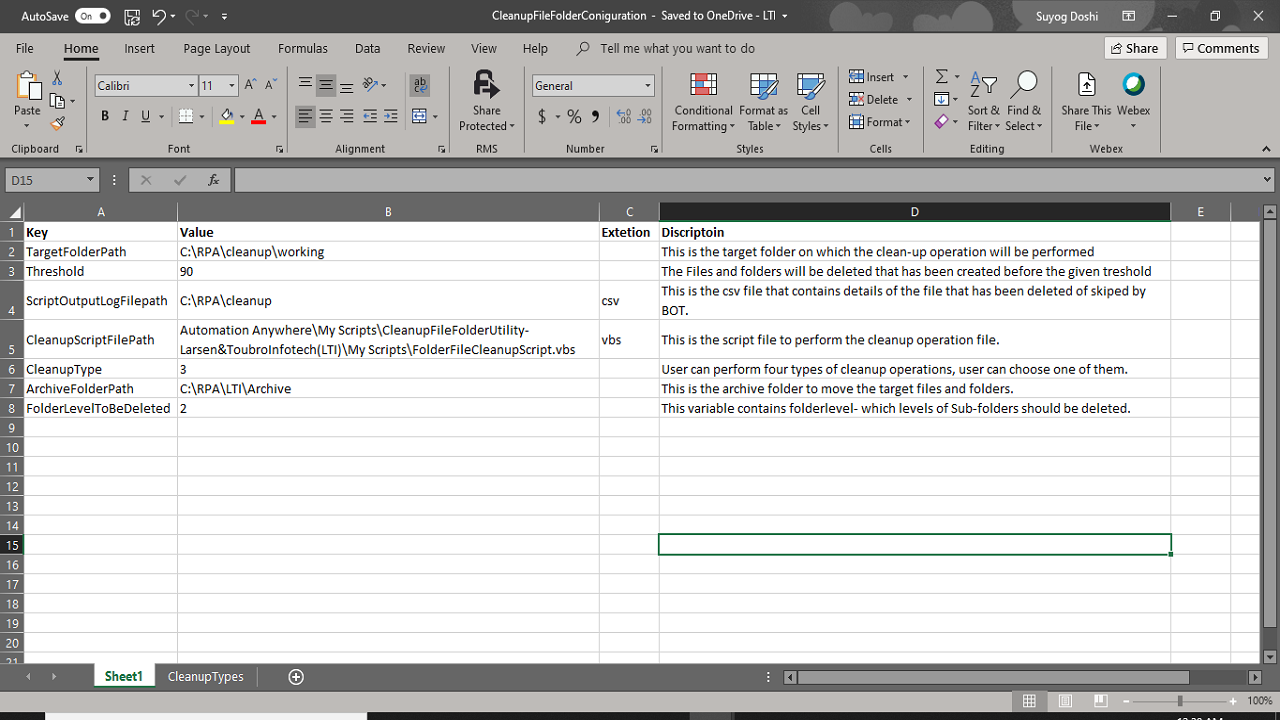Switch to the CleanupTypes sheet tab

point(205,677)
